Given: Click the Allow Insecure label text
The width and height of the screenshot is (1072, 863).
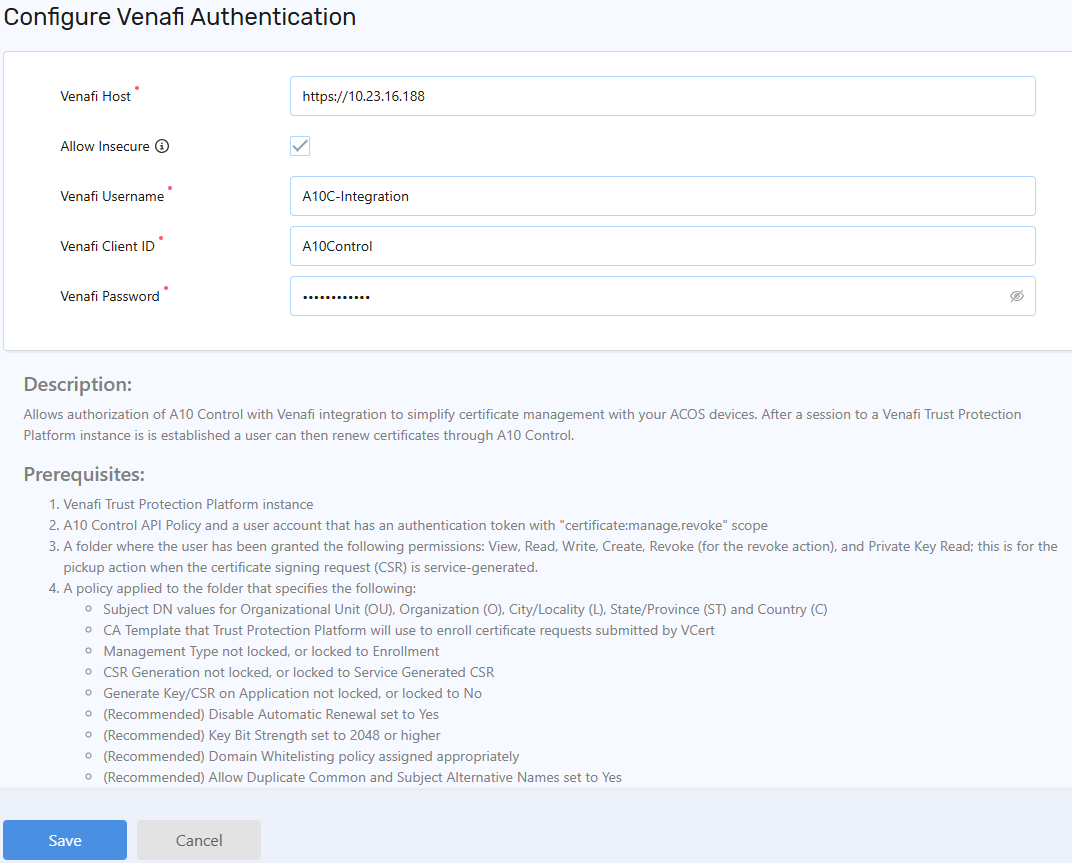Looking at the screenshot, I should tap(104, 146).
